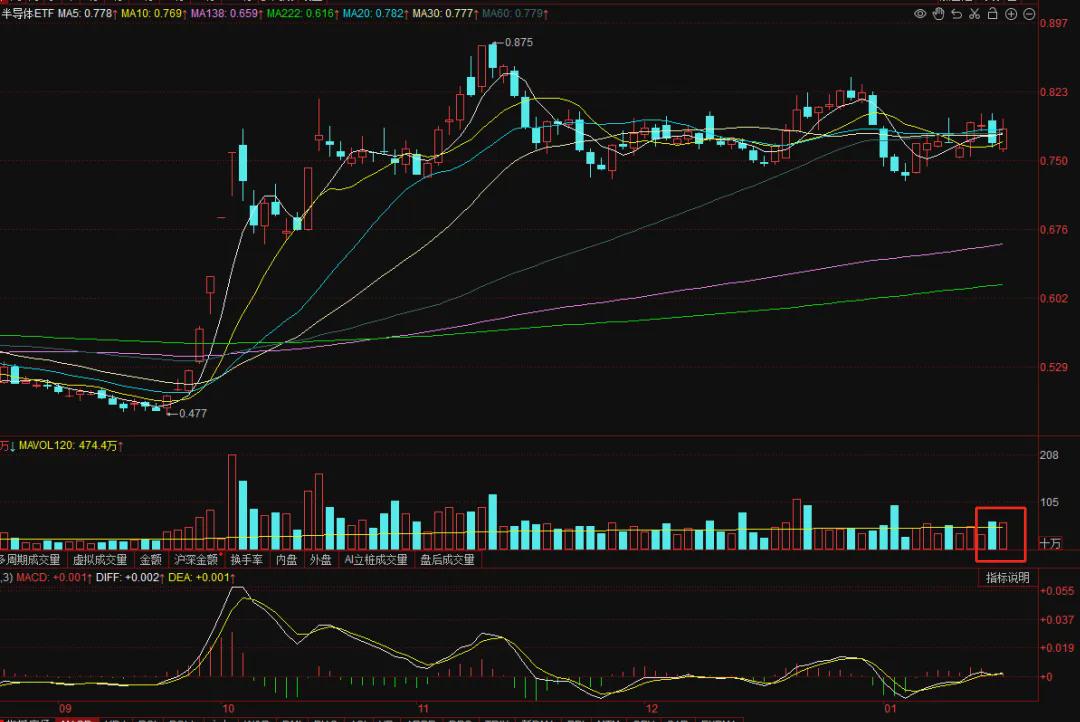Click the +0.055 MACD axis label

(1057, 591)
